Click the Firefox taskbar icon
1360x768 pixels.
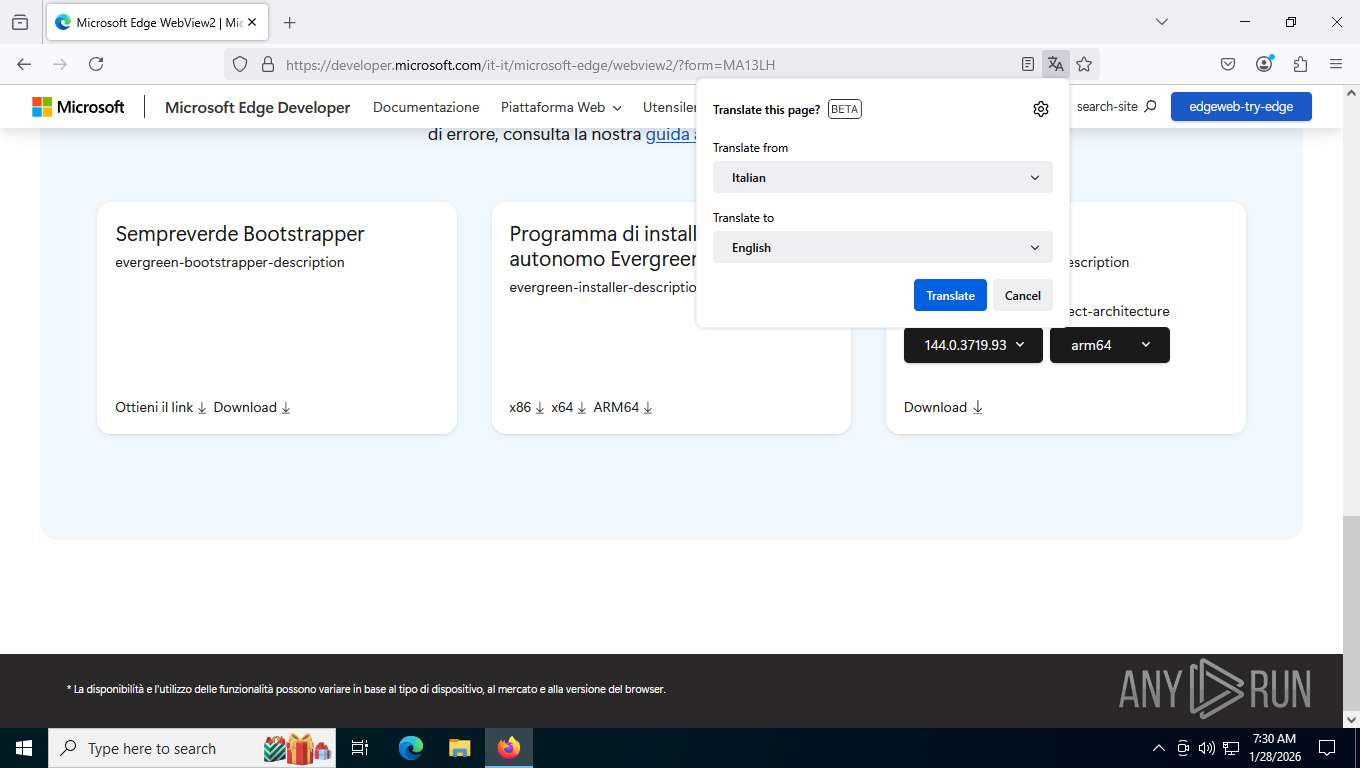pos(509,748)
